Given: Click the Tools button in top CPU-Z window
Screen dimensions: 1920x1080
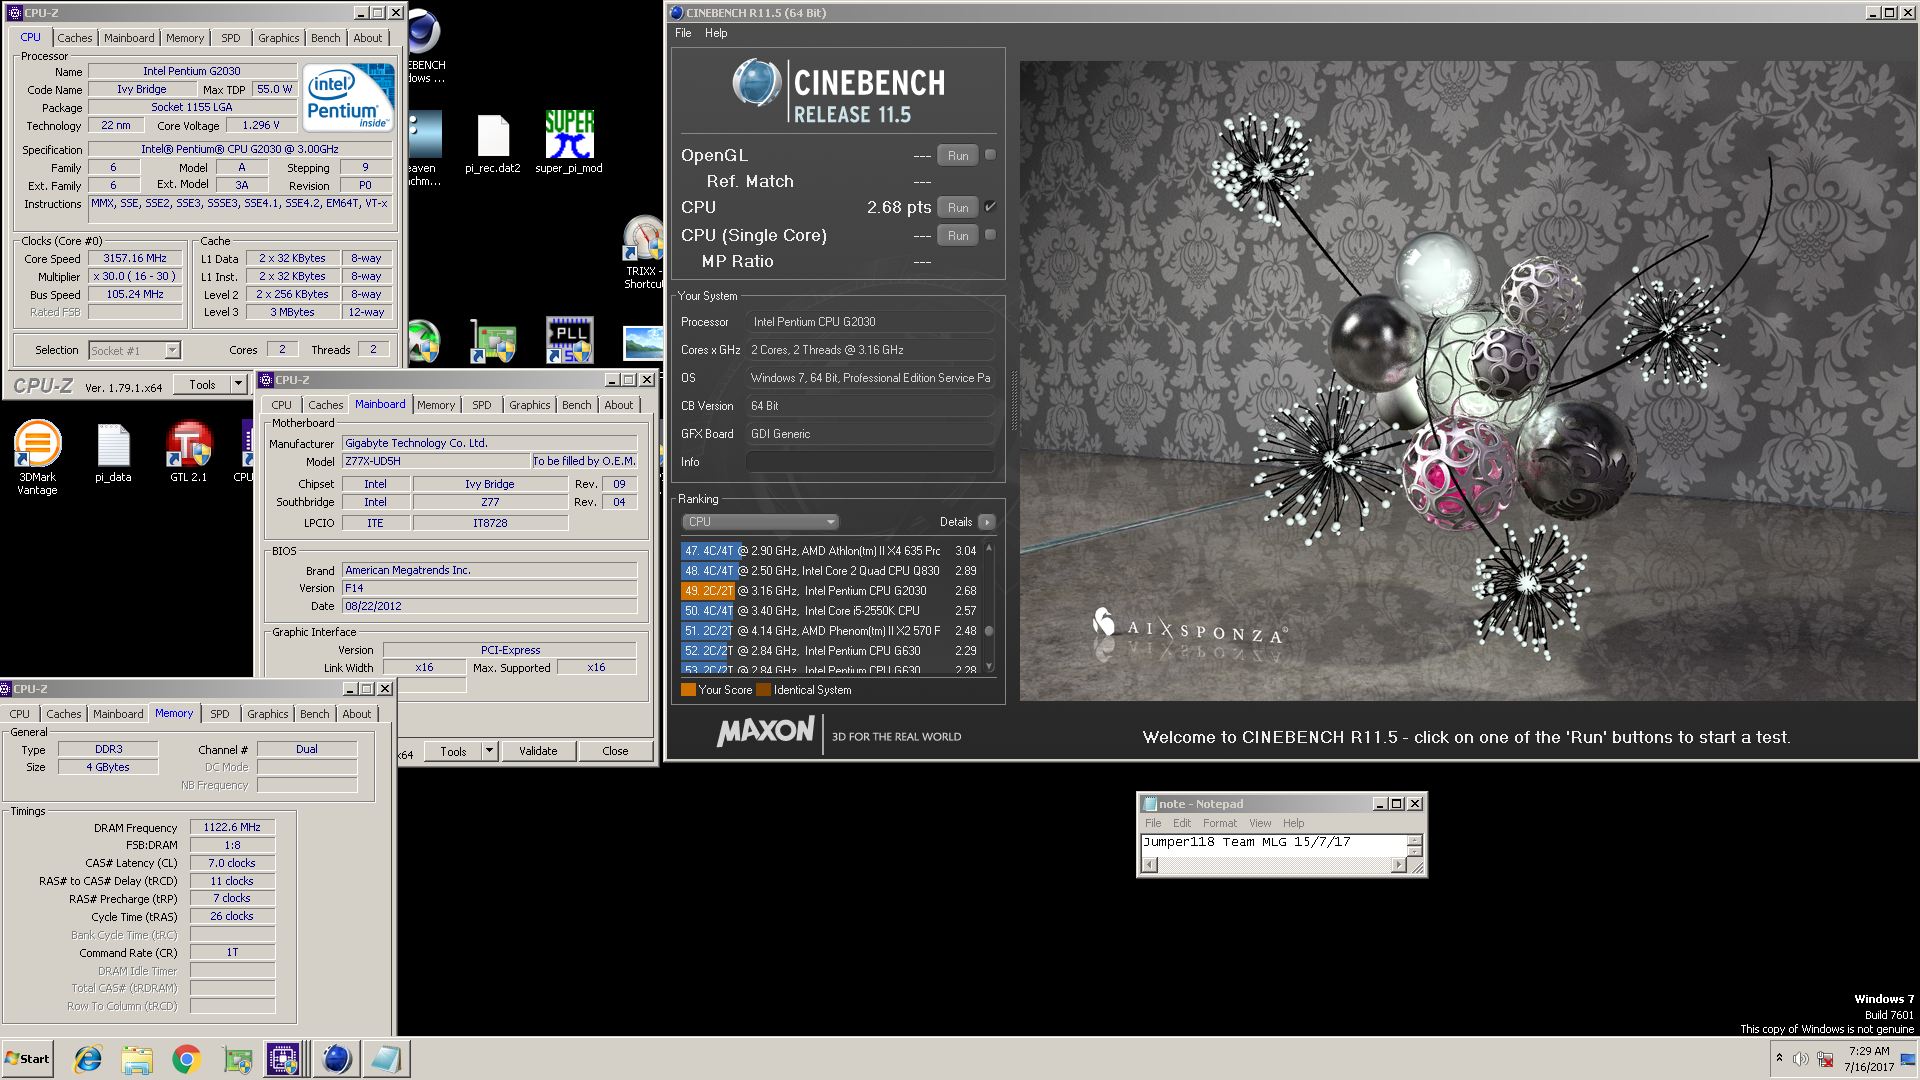Looking at the screenshot, I should click(203, 385).
